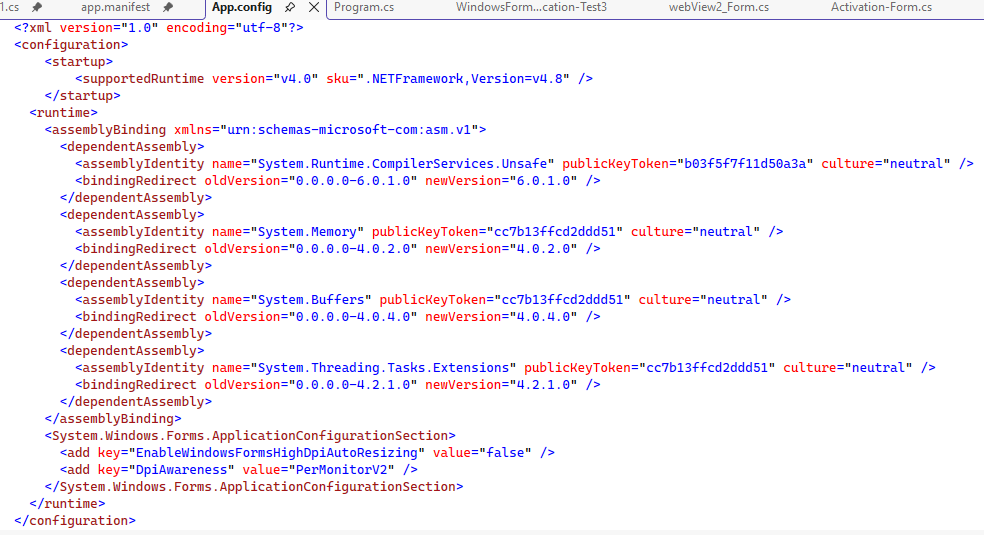The height and width of the screenshot is (535, 984).
Task: Click the closing </runtime> tag
Action: pyautogui.click(x=67, y=504)
